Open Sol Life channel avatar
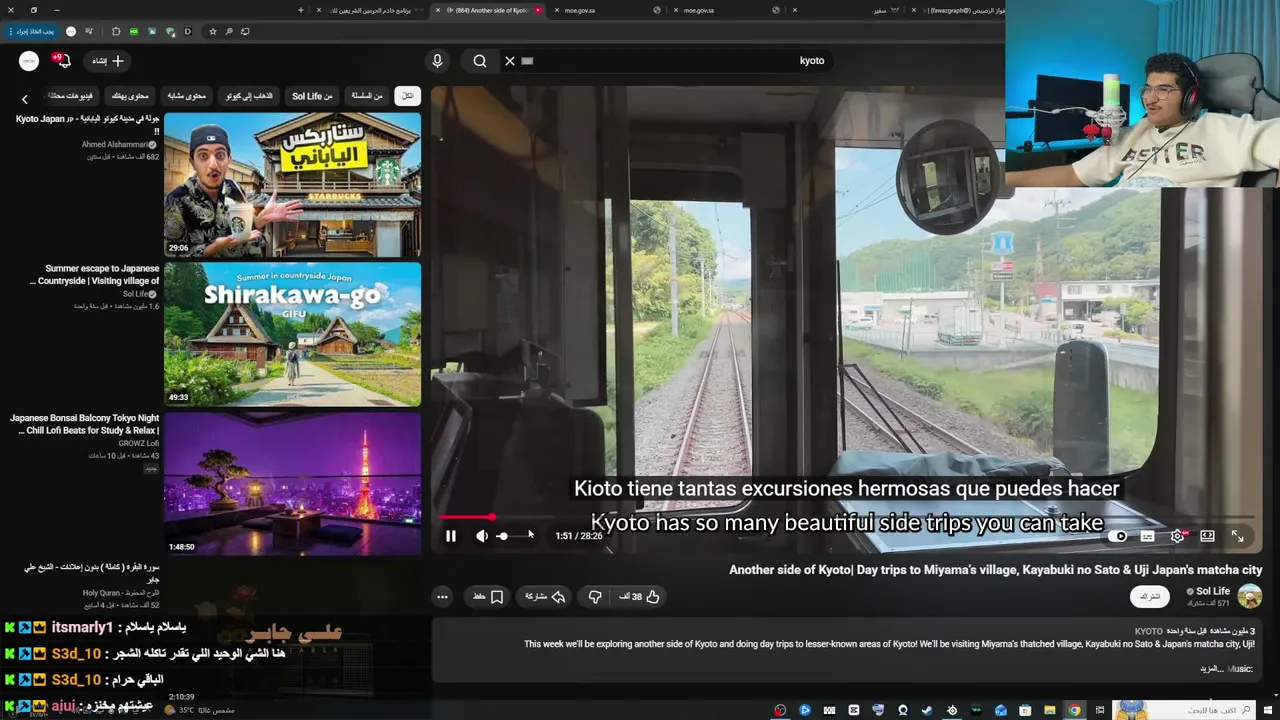Image resolution: width=1280 pixels, height=720 pixels. pyautogui.click(x=1250, y=597)
